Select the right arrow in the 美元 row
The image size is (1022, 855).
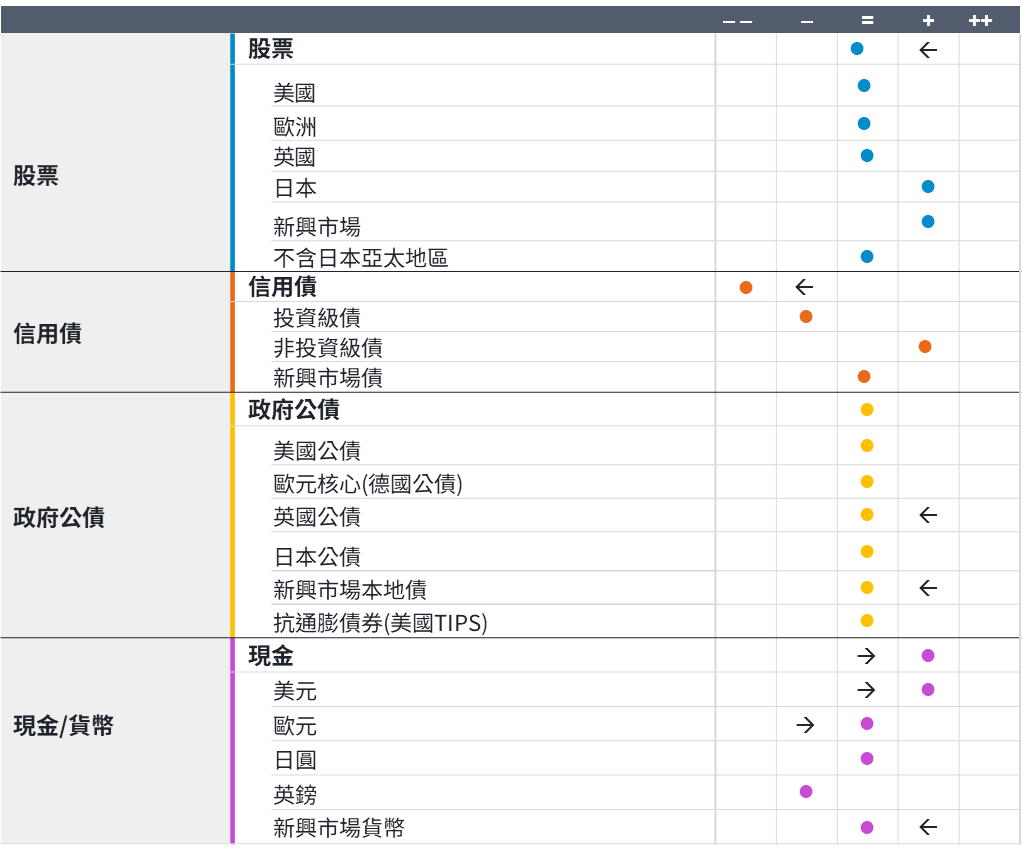click(866, 690)
